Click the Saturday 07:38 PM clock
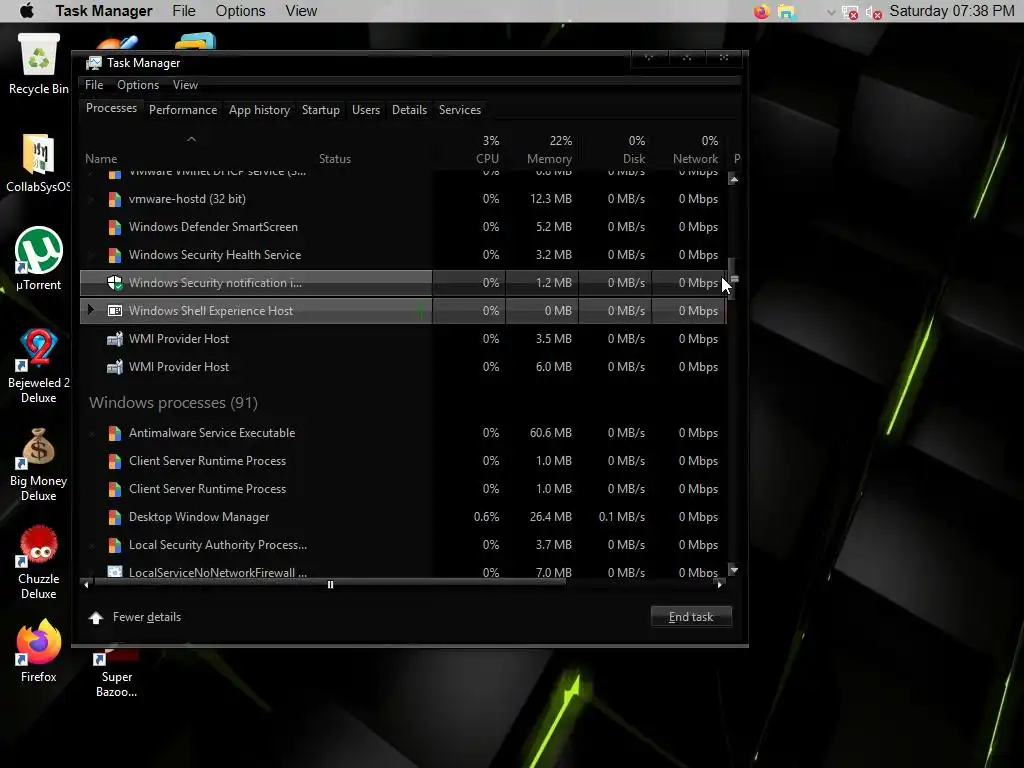This screenshot has width=1024, height=768. point(952,11)
